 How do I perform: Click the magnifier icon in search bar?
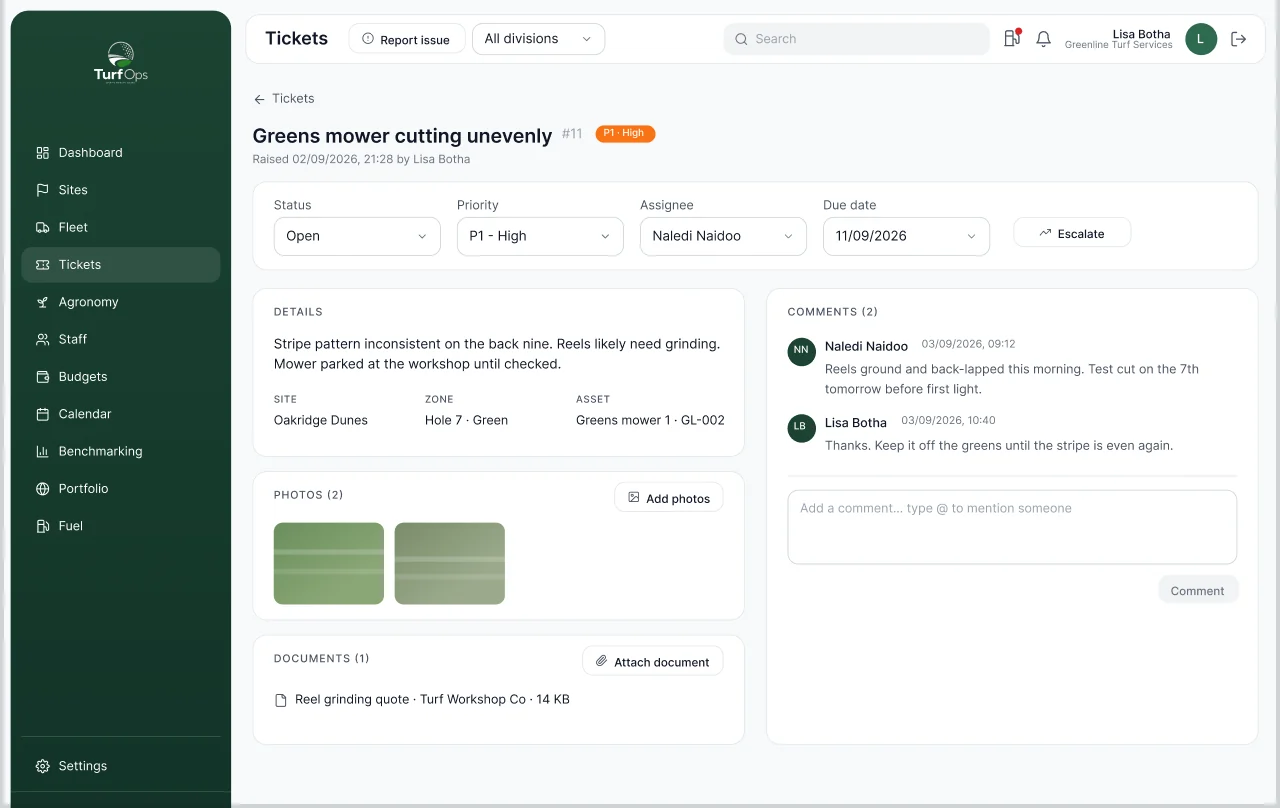[x=741, y=39]
